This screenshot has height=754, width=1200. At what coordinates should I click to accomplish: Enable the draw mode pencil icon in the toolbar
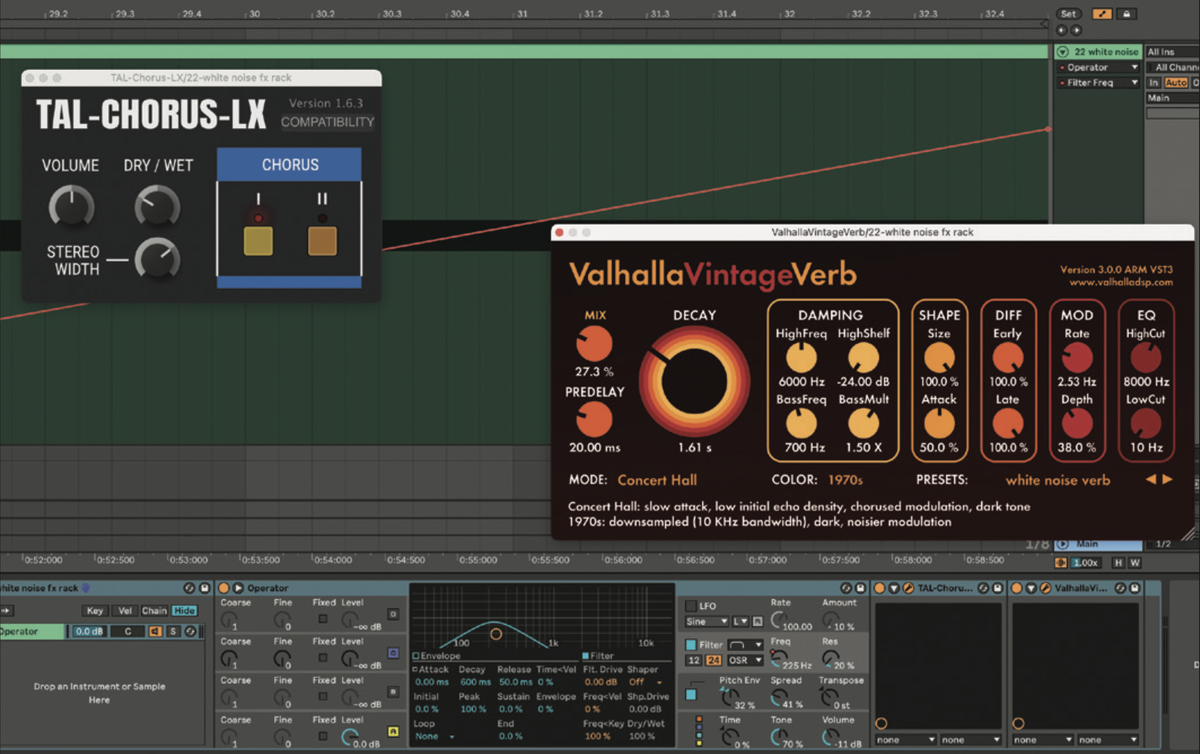pyautogui.click(x=1102, y=14)
